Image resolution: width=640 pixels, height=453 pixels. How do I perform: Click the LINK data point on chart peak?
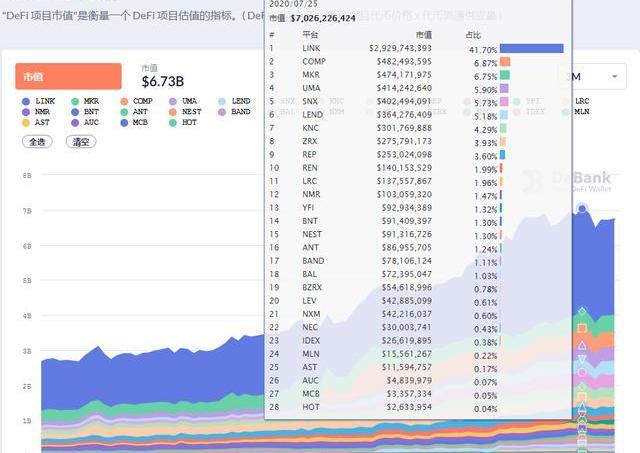click(582, 209)
